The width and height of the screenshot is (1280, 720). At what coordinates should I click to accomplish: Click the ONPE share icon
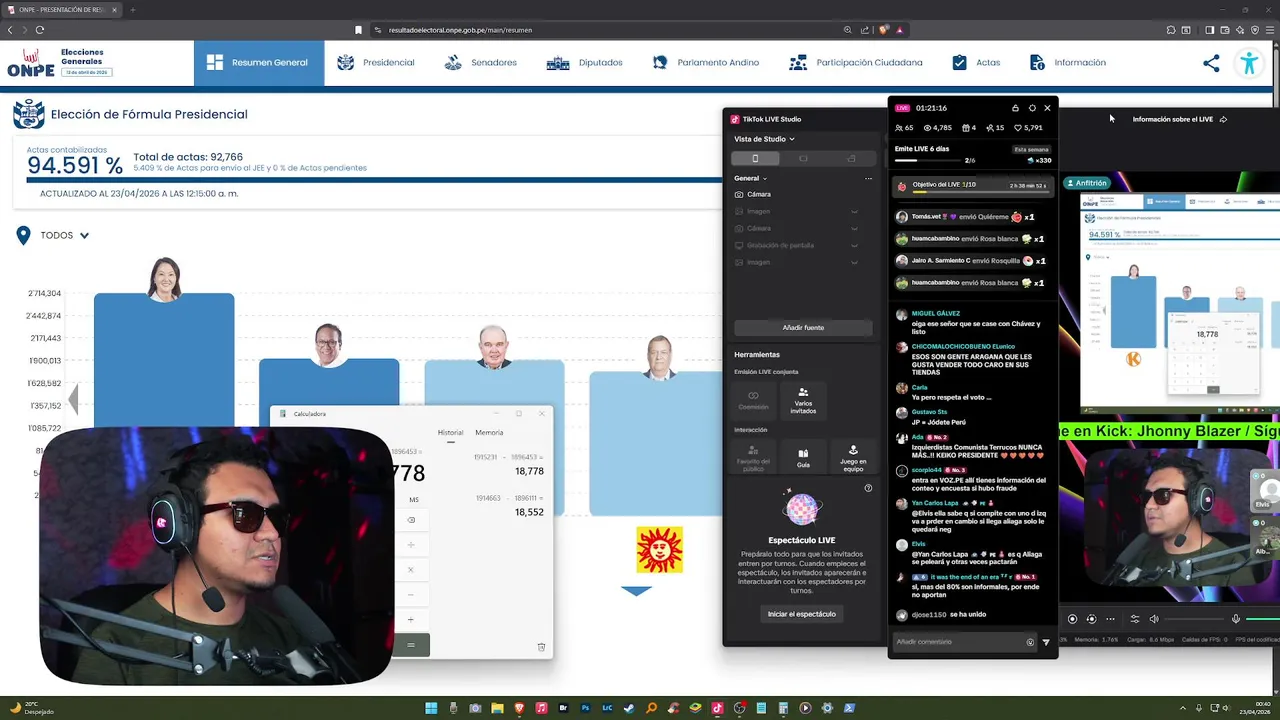(x=1211, y=63)
